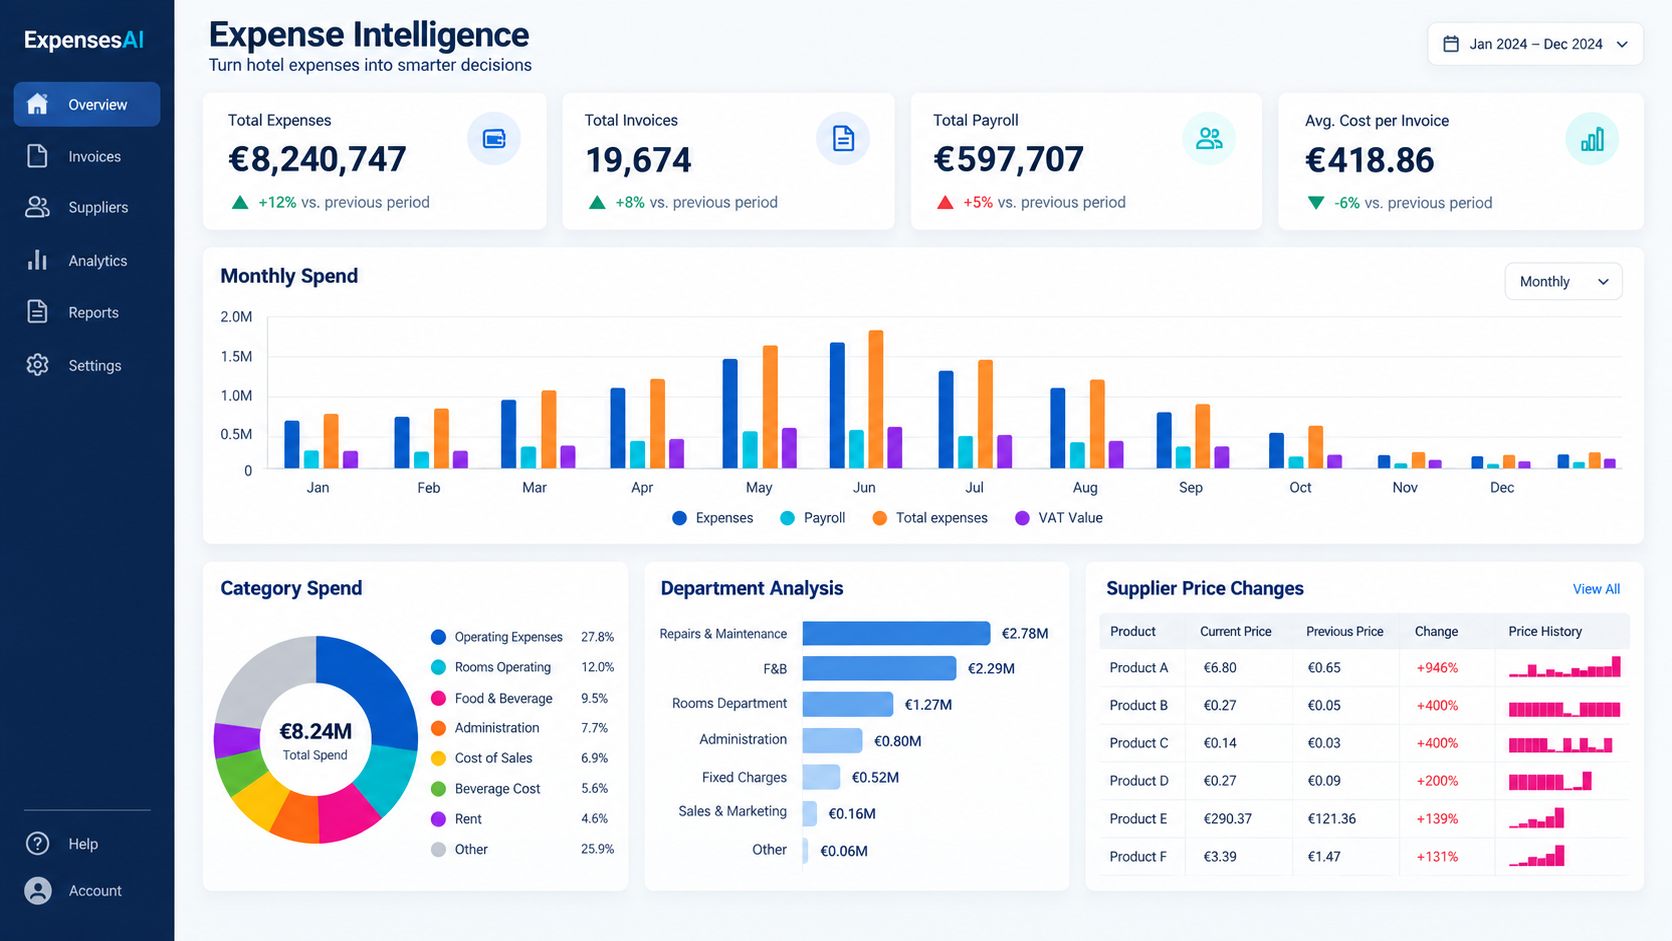Open Reports section in sidebar
The image size is (1672, 941).
click(93, 312)
